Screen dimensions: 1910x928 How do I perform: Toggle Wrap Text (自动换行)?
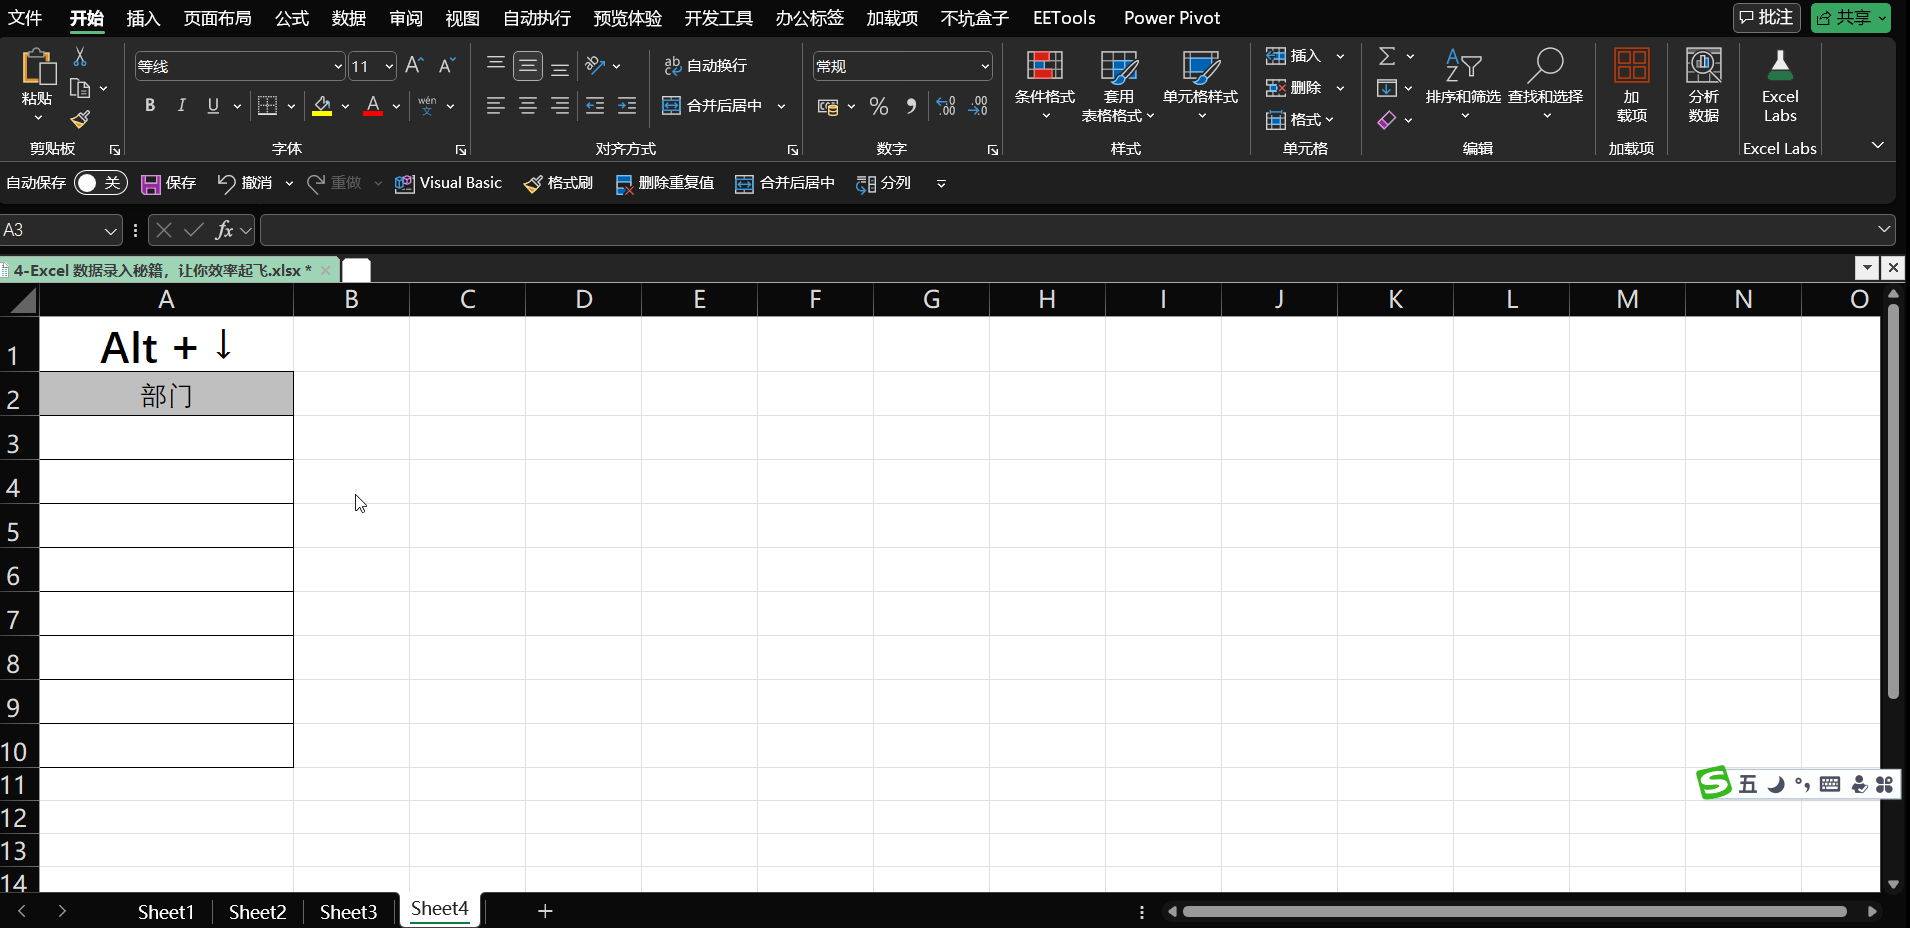[705, 66]
